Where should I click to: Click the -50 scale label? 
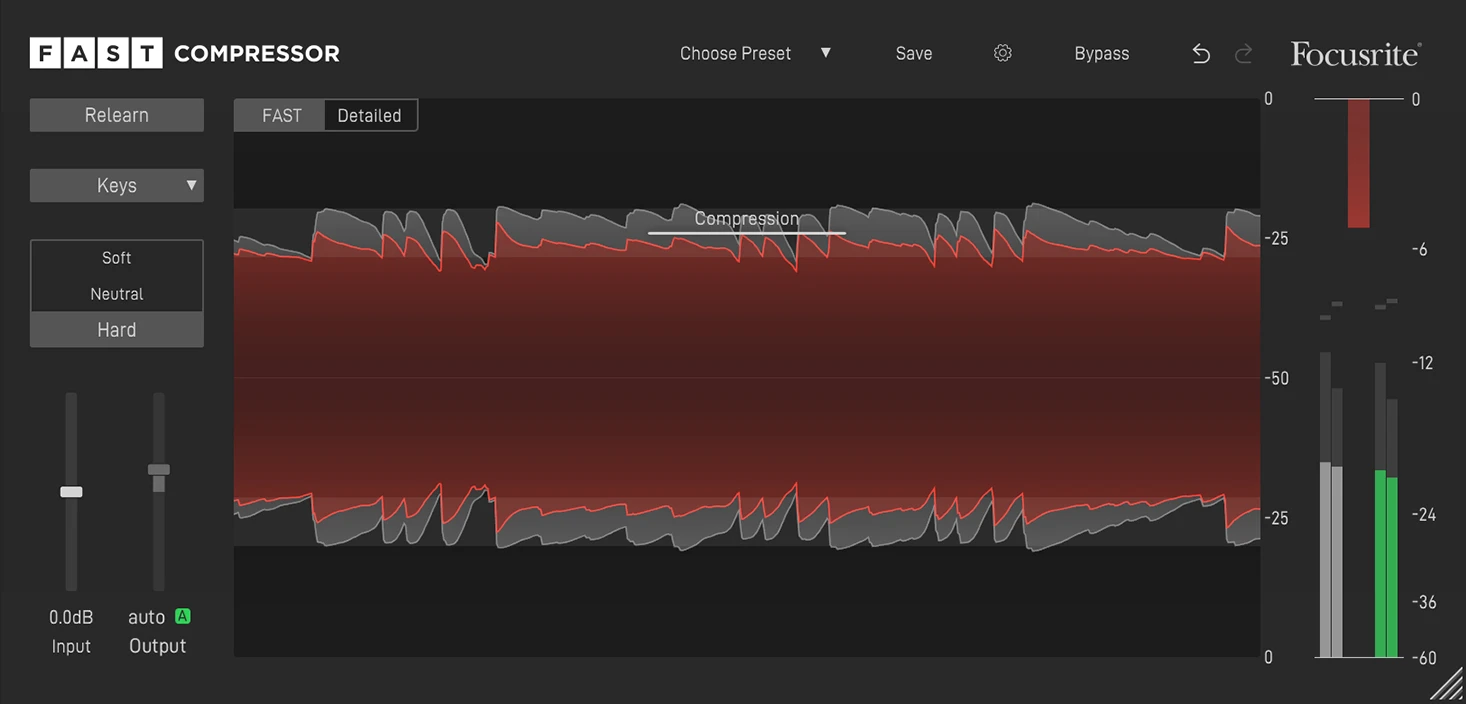[x=1276, y=379]
